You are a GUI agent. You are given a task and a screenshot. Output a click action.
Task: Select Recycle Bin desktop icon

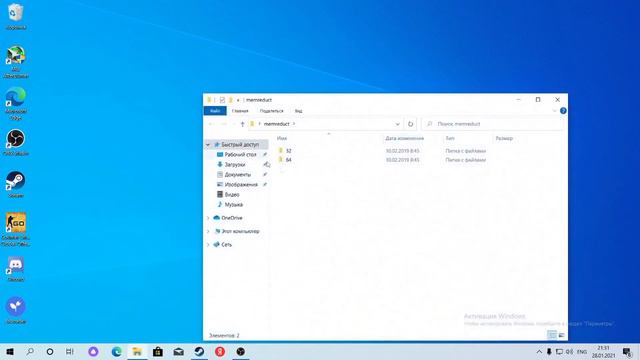click(x=16, y=17)
